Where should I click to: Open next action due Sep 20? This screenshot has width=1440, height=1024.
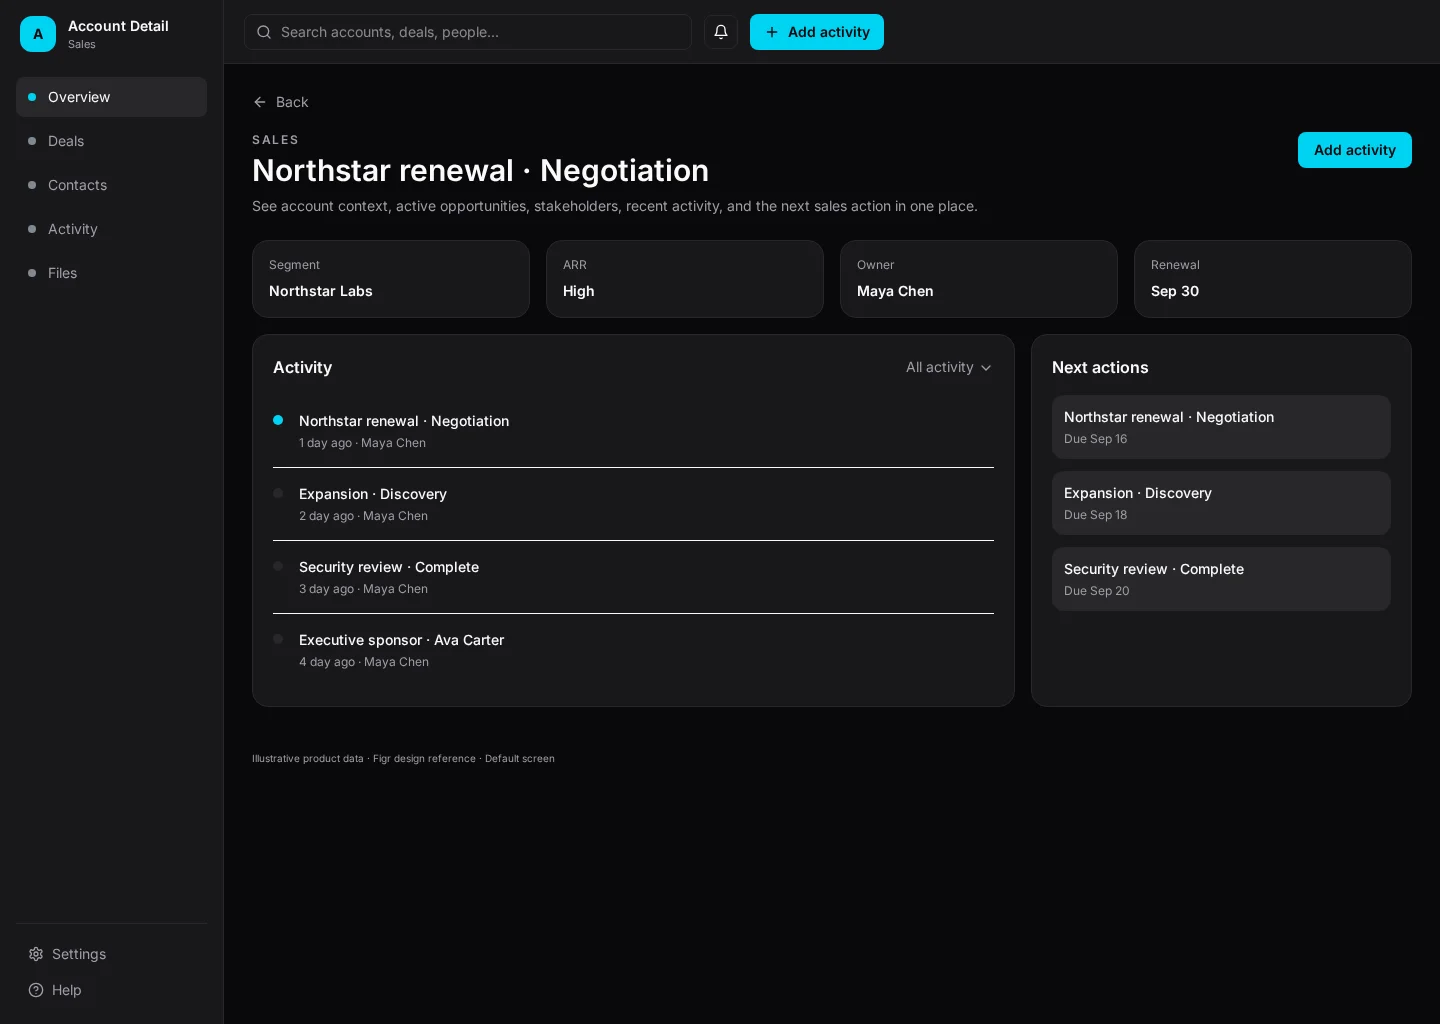(x=1221, y=579)
